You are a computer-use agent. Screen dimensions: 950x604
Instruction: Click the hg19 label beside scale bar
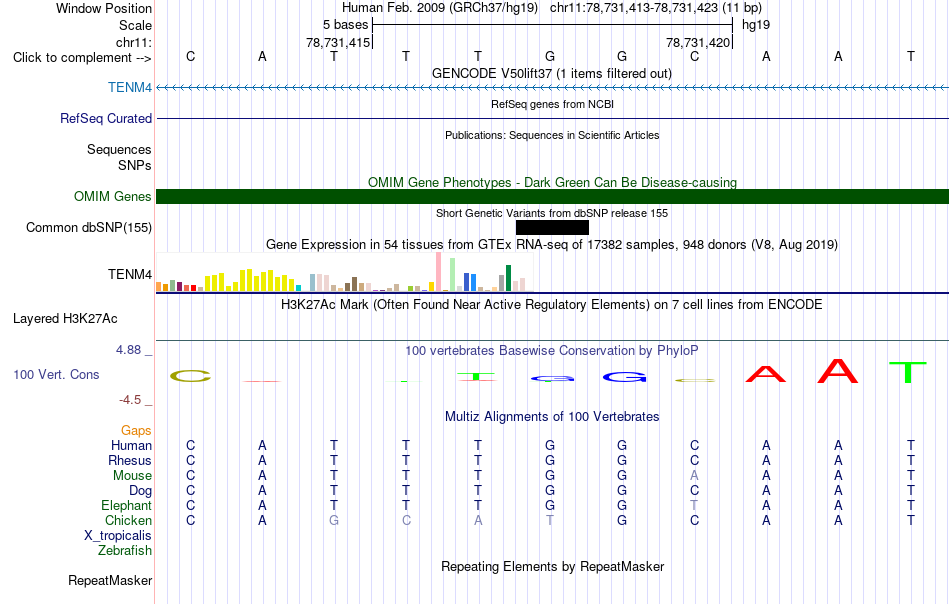pyautogui.click(x=756, y=25)
